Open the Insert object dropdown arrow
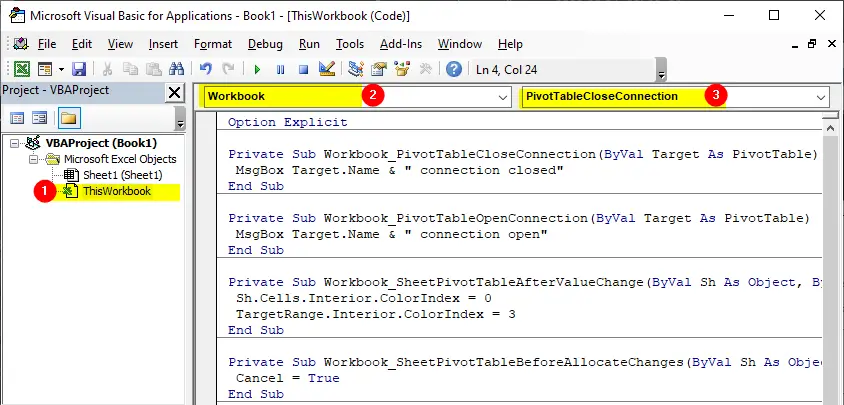 pyautogui.click(x=61, y=69)
